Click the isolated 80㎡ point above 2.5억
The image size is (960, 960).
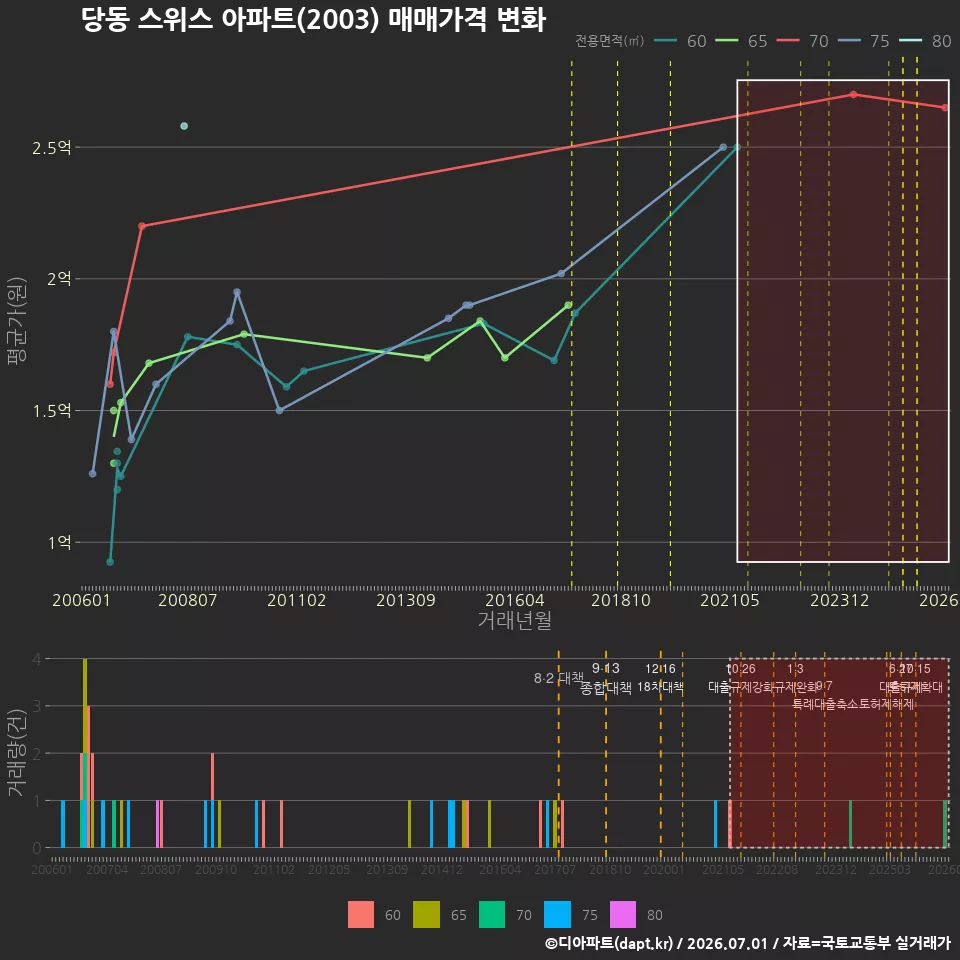click(184, 126)
